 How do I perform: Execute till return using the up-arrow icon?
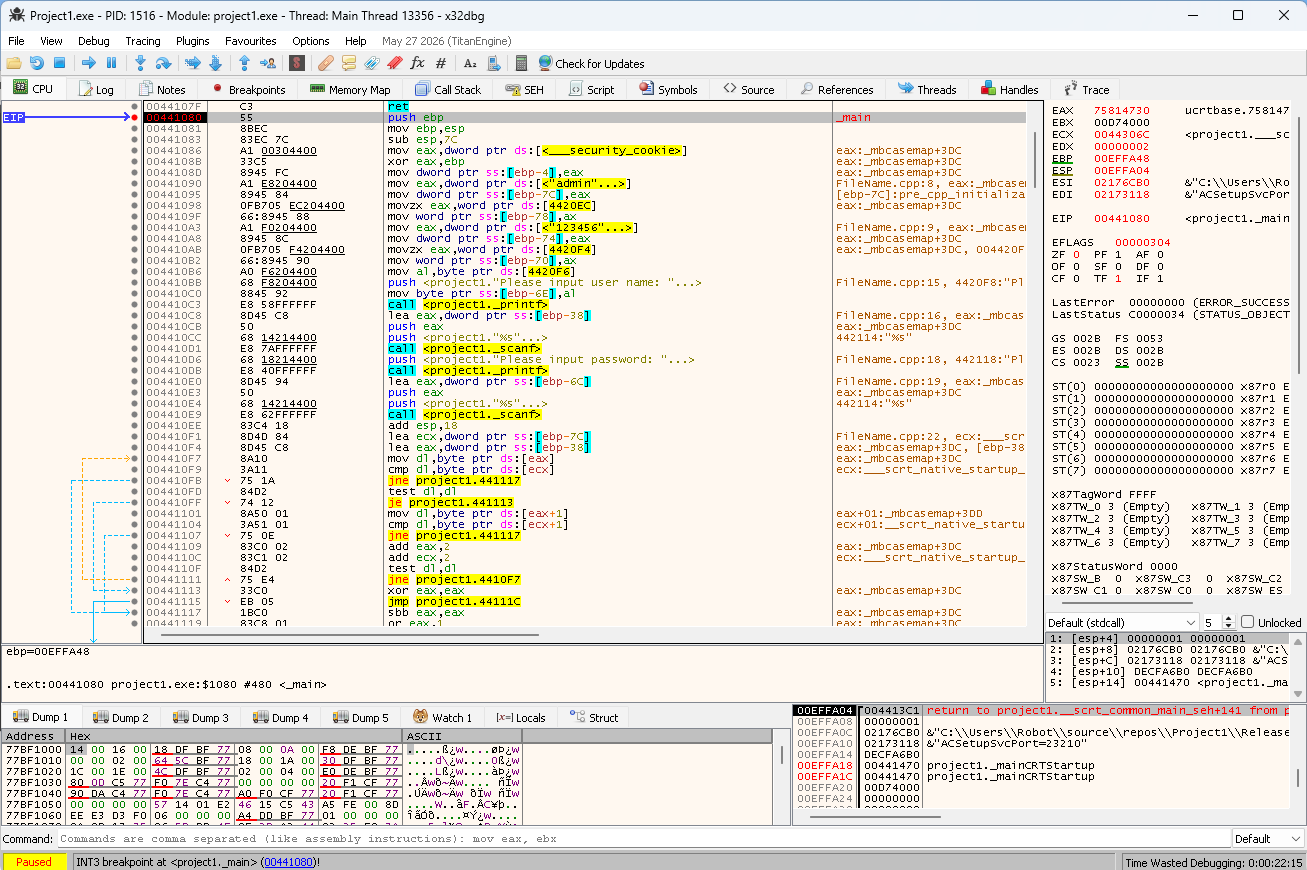[245, 63]
